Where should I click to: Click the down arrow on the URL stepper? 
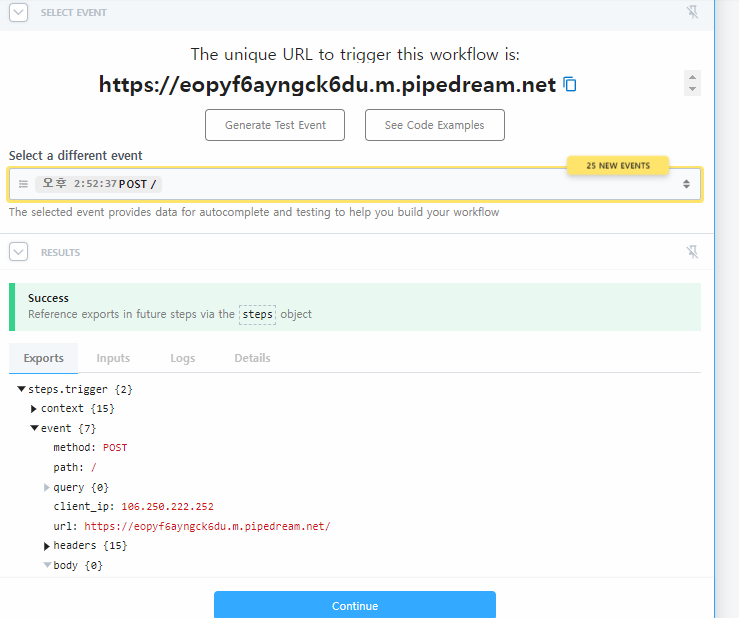[692, 89]
